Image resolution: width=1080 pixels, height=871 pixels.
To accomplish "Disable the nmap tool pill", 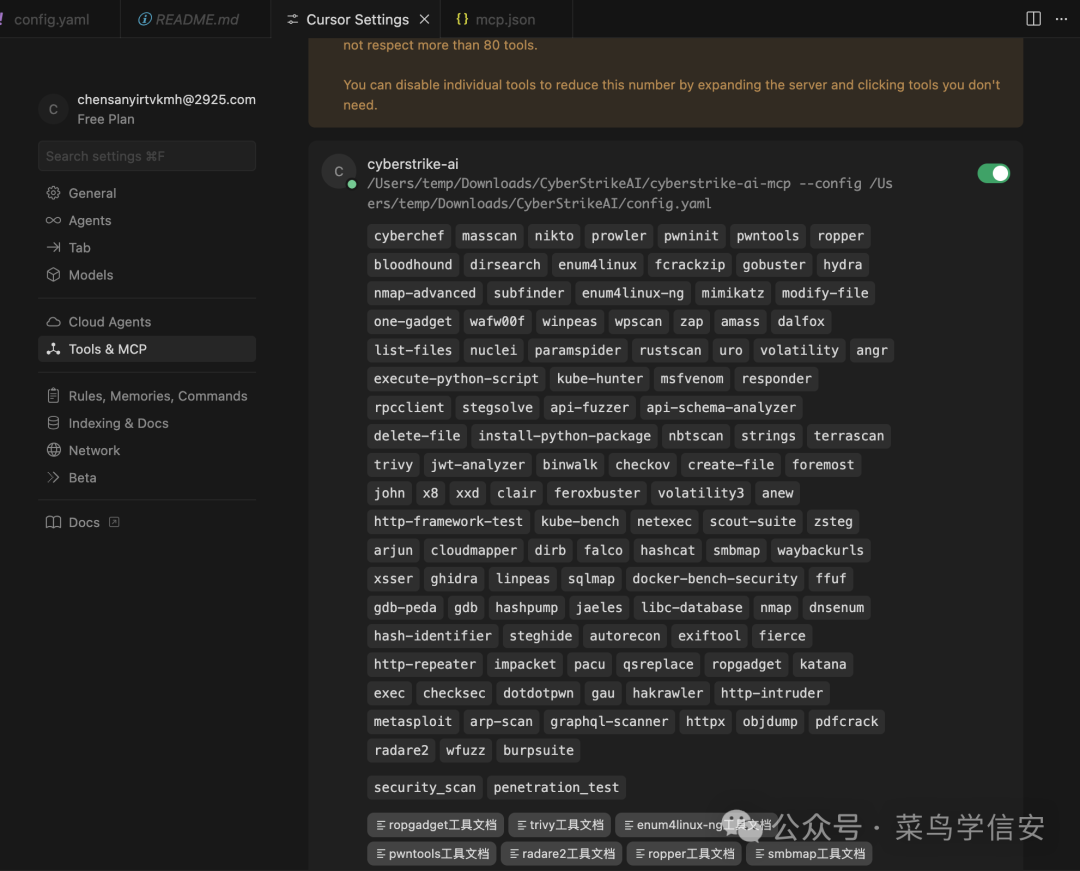I will coord(775,607).
